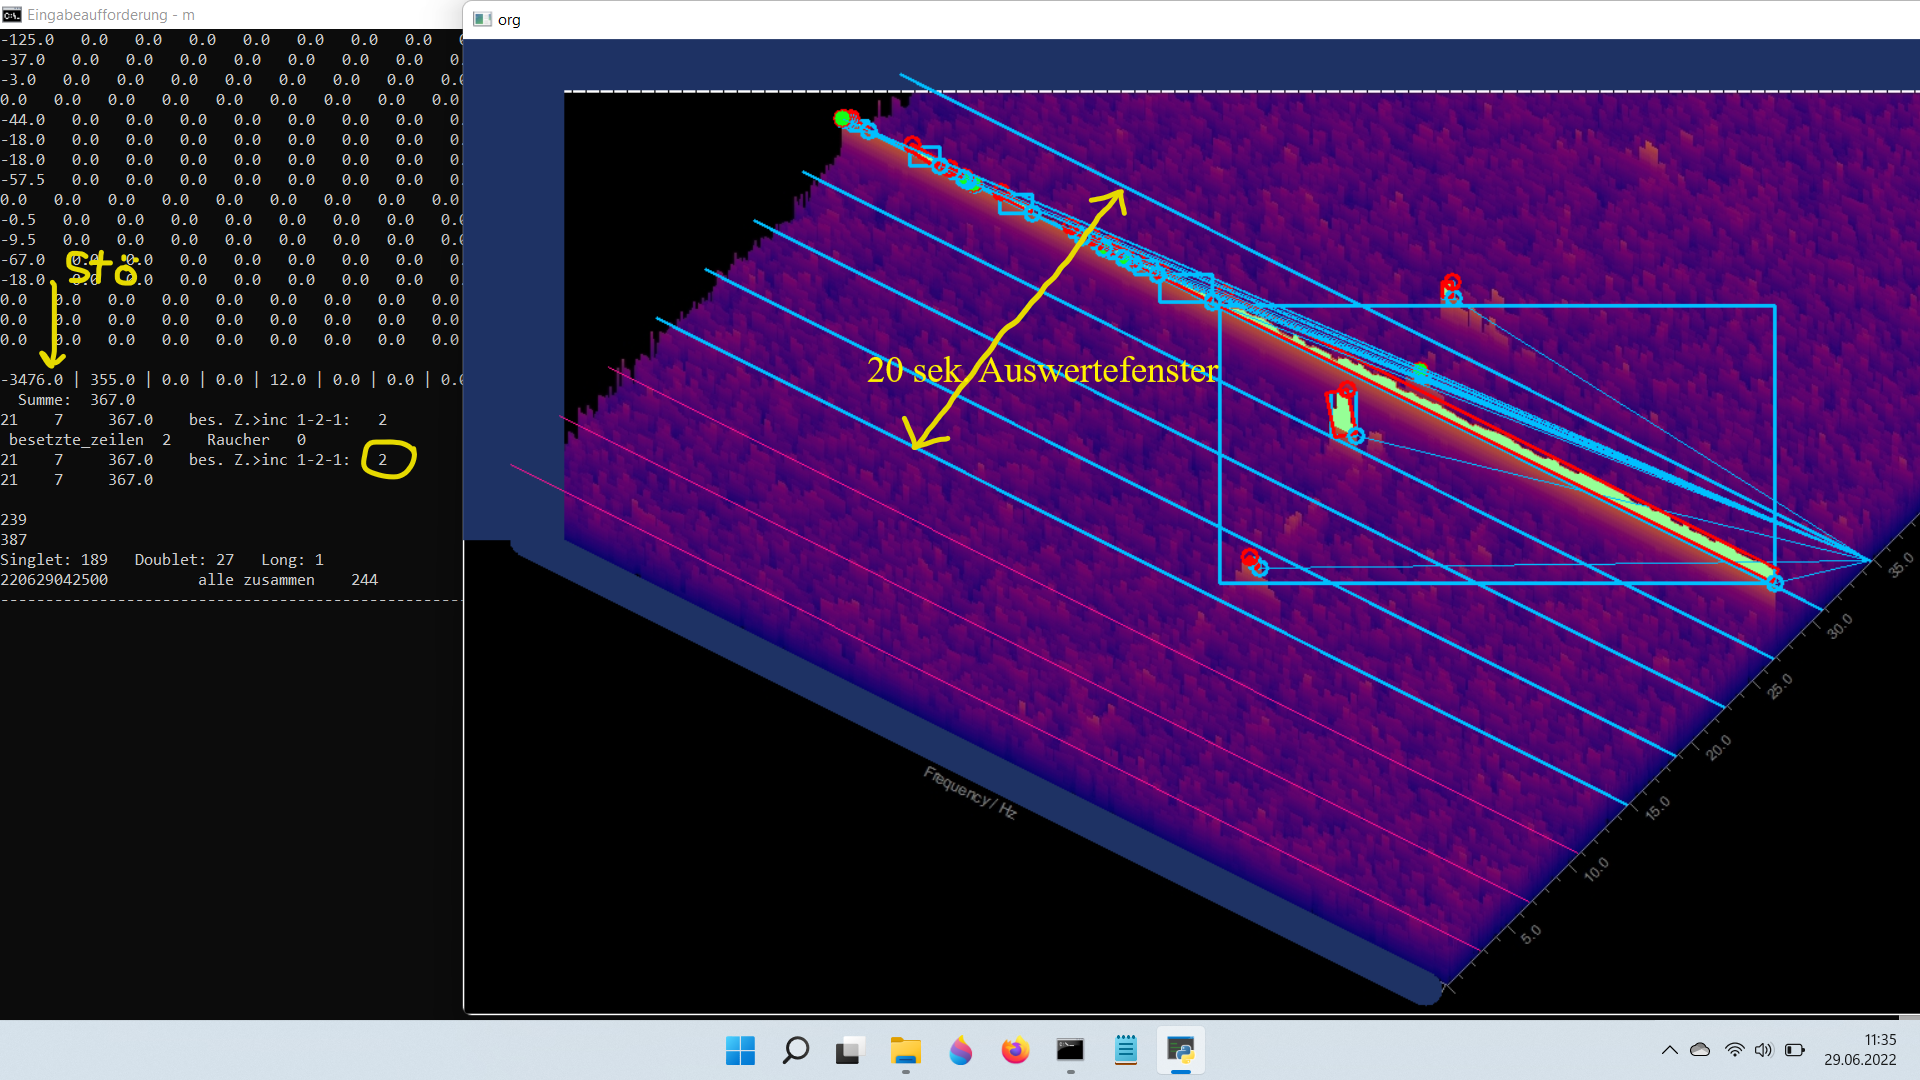Viewport: 1920px width, 1080px height.
Task: Click the 10.0 axis tick label
Action: [1596, 869]
